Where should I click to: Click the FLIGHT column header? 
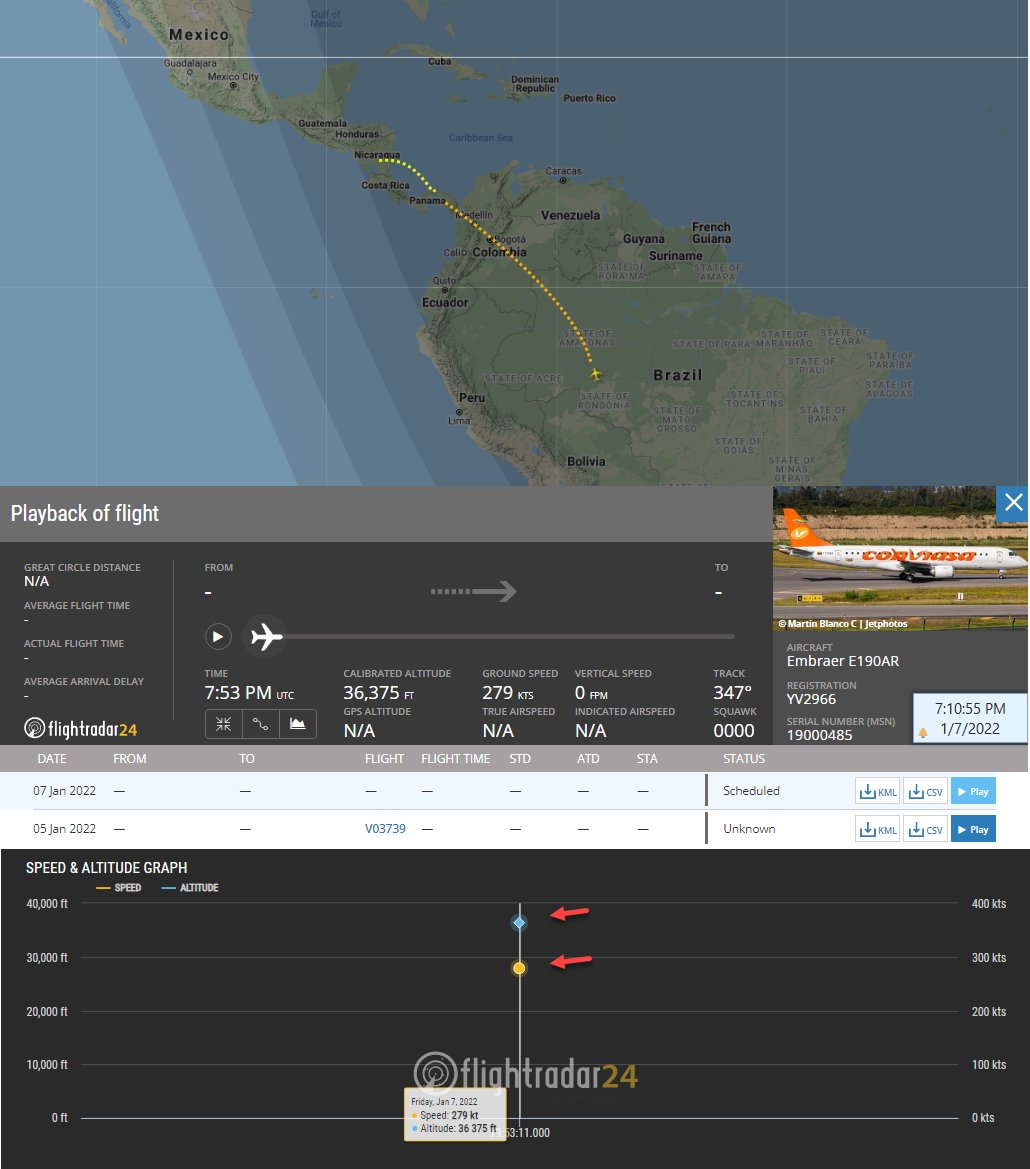(385, 758)
